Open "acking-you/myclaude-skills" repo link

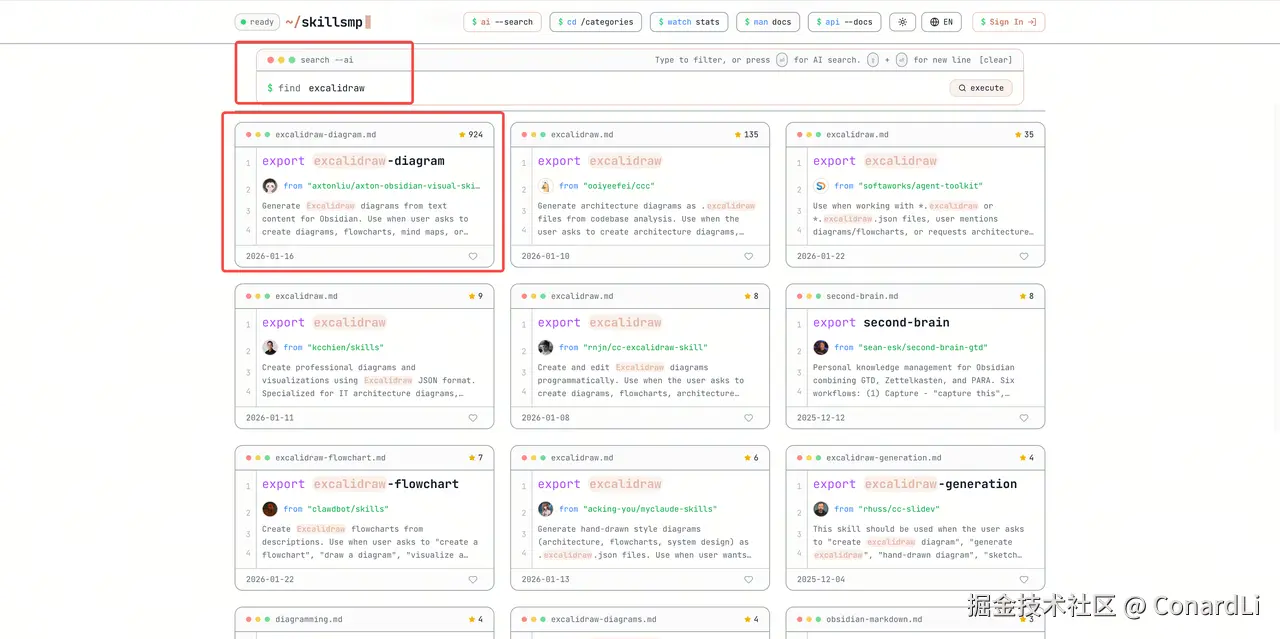click(650, 509)
